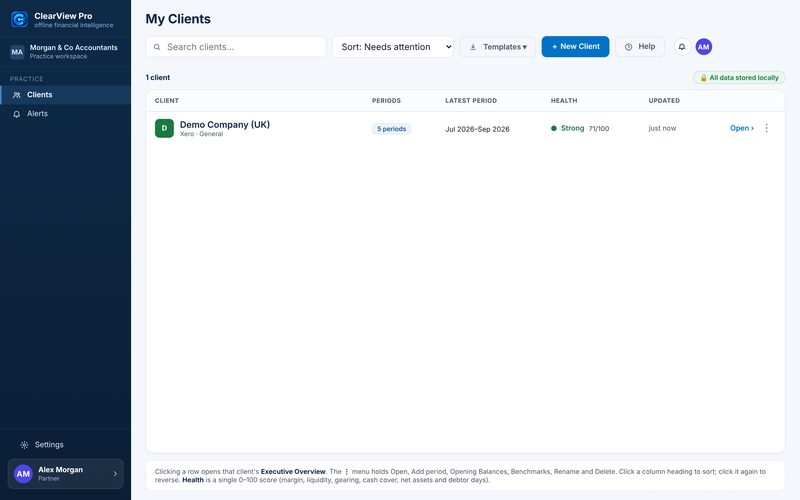The image size is (800, 500).
Task: Create a New Client
Action: (x=575, y=46)
